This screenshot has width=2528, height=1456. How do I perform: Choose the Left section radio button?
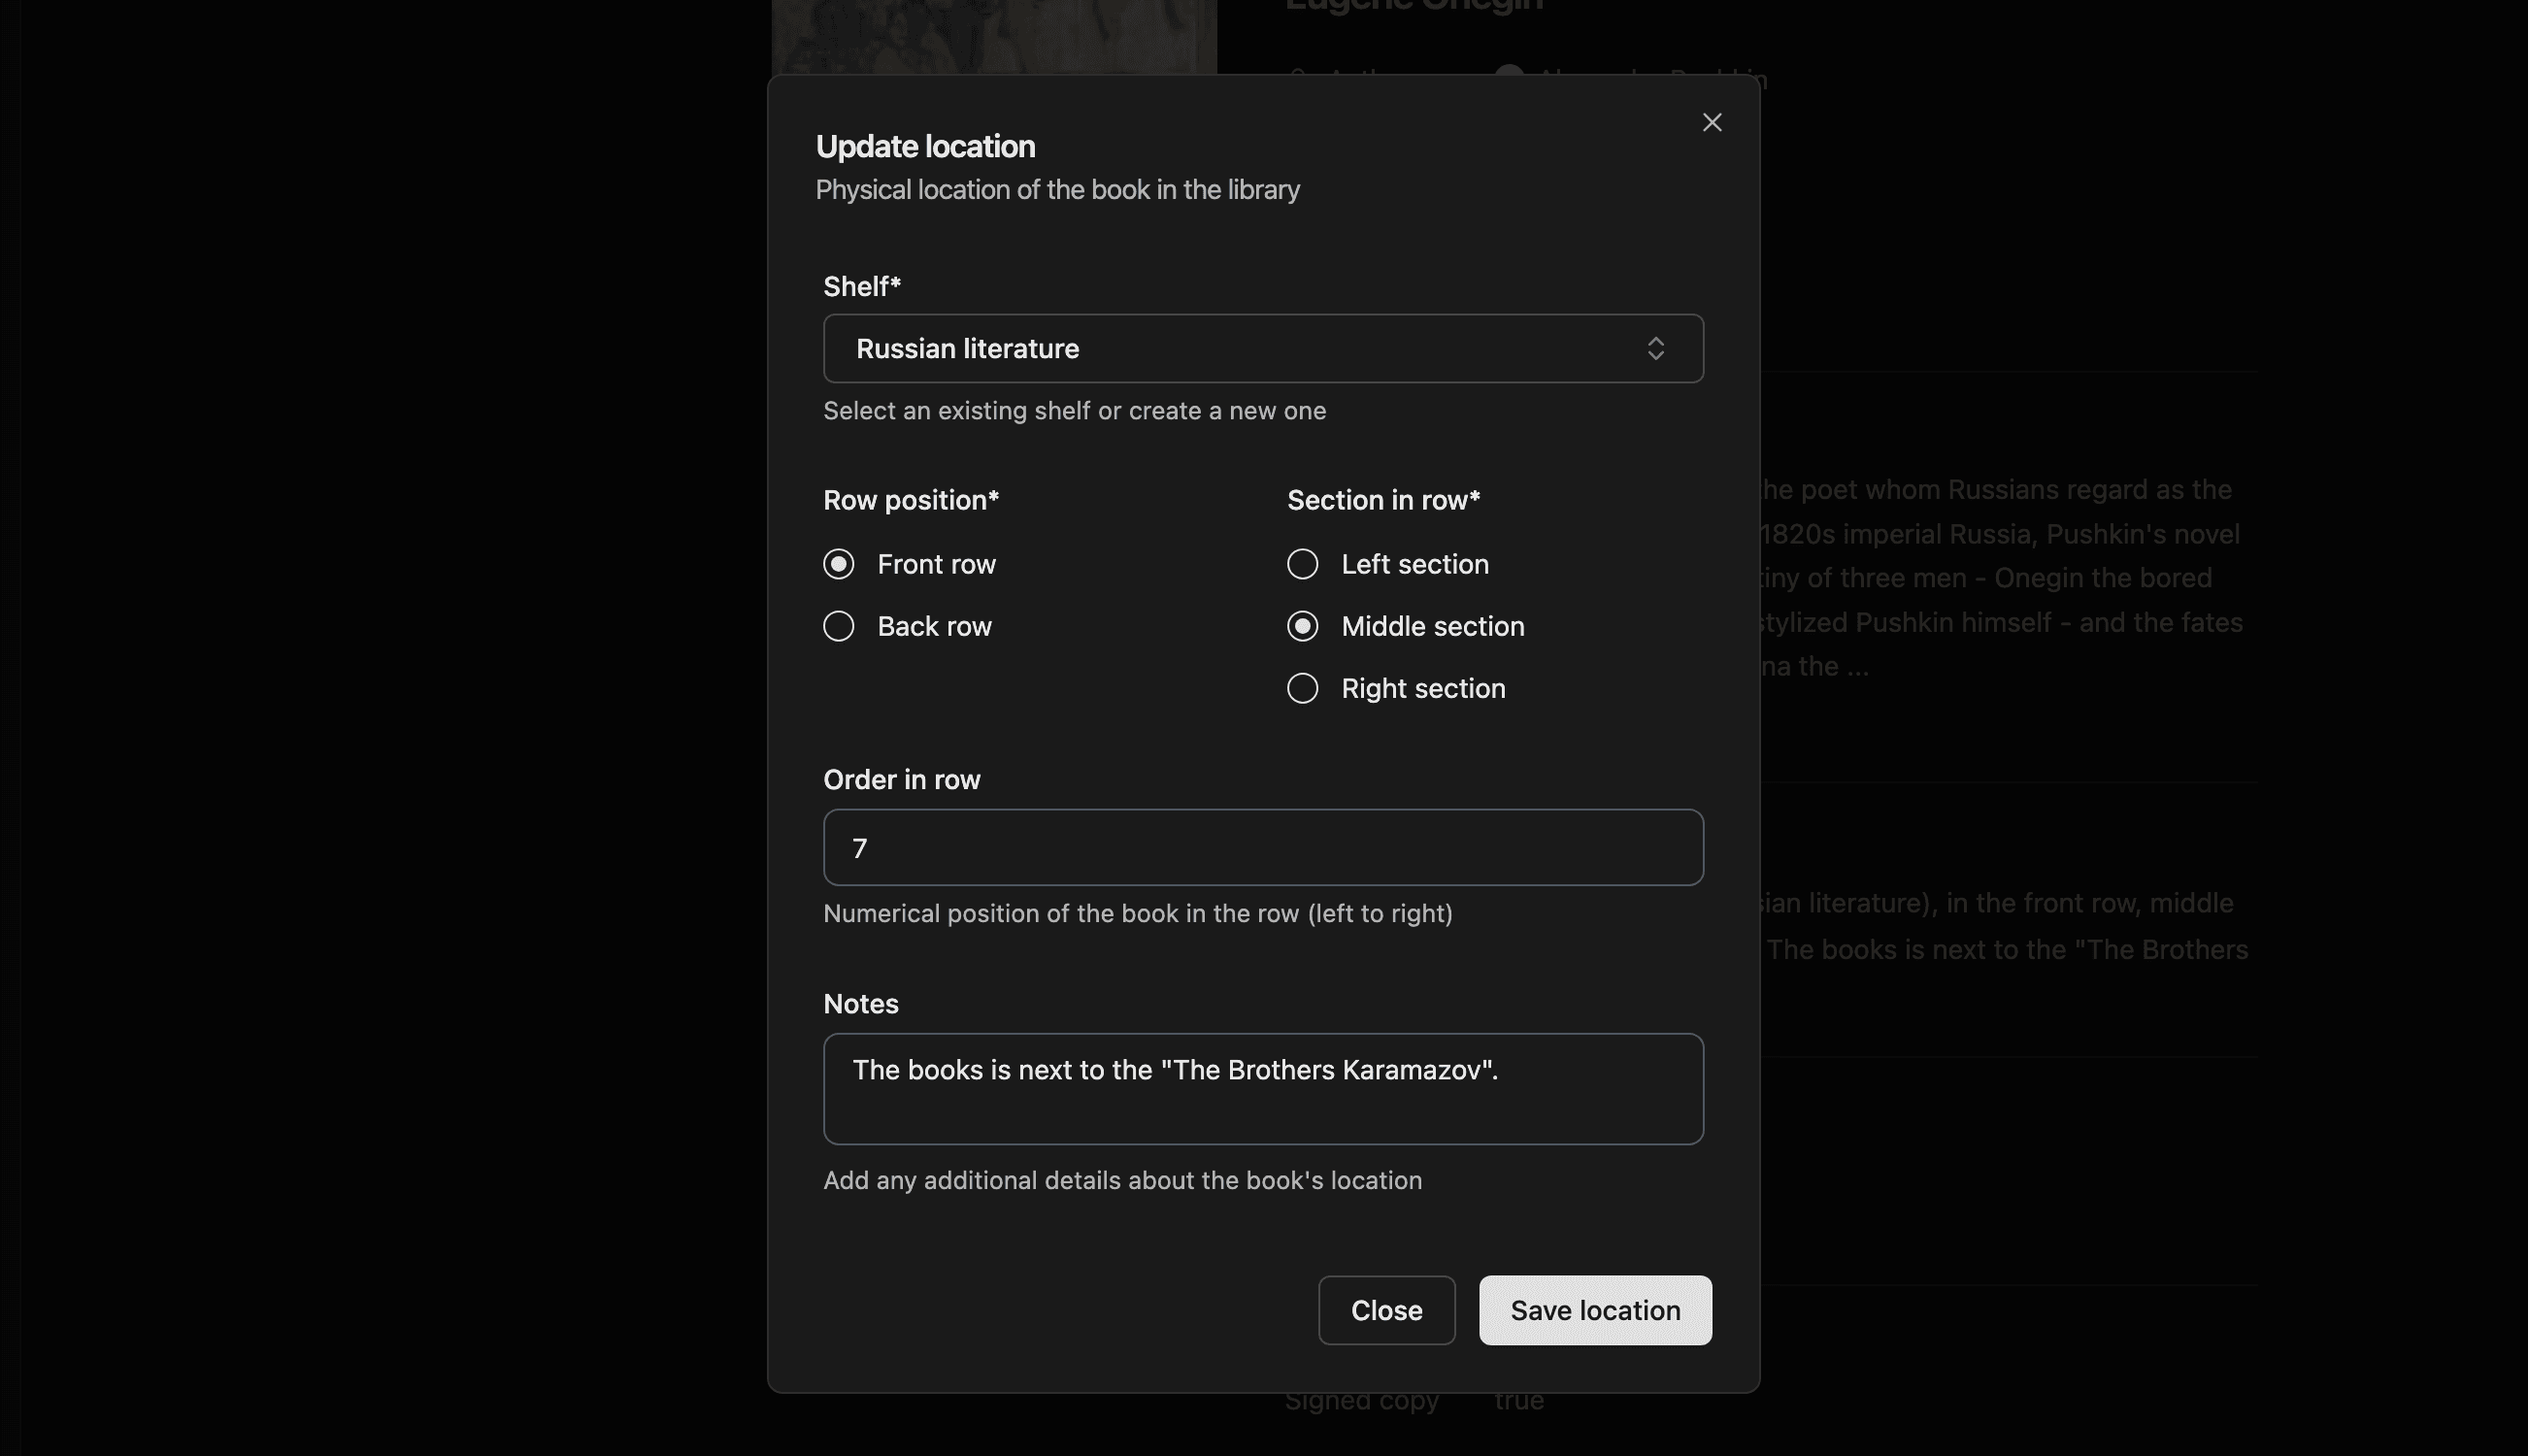1302,563
